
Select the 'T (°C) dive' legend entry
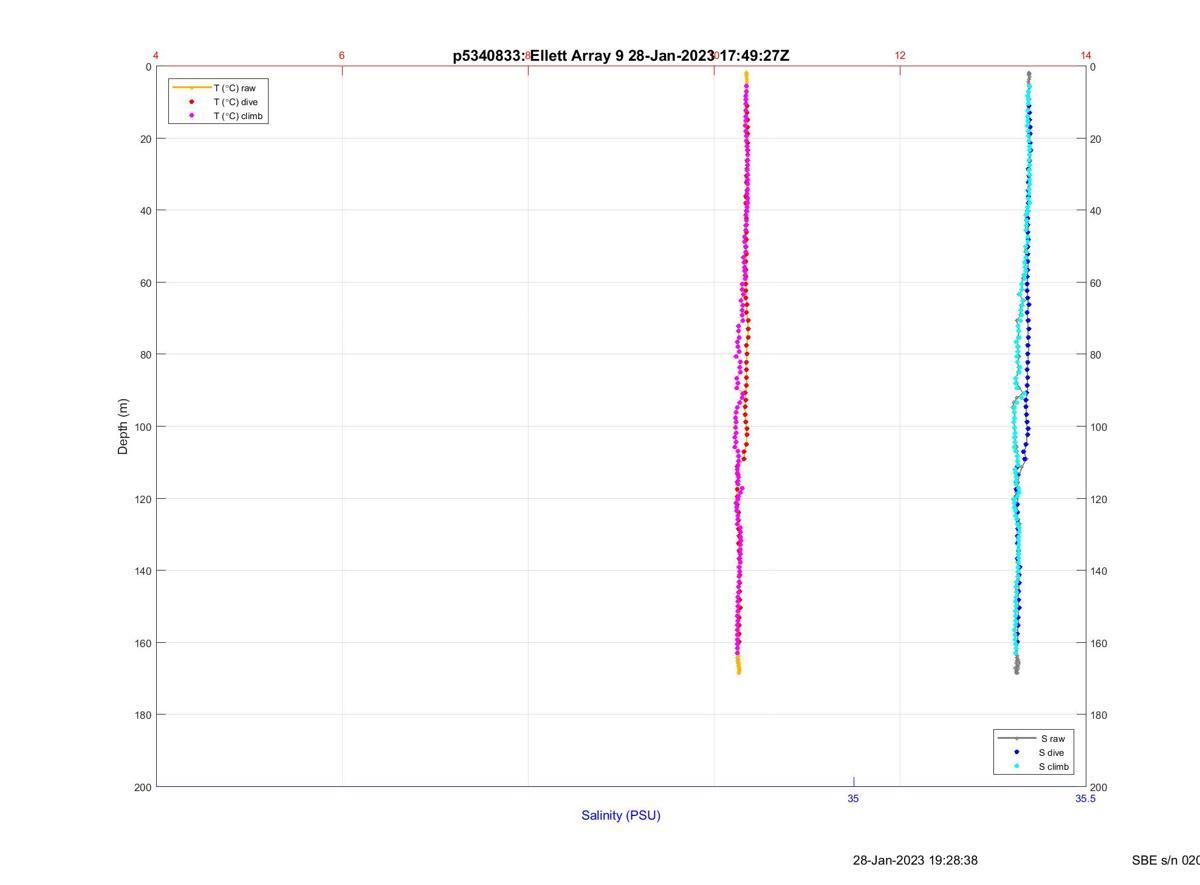click(x=235, y=102)
